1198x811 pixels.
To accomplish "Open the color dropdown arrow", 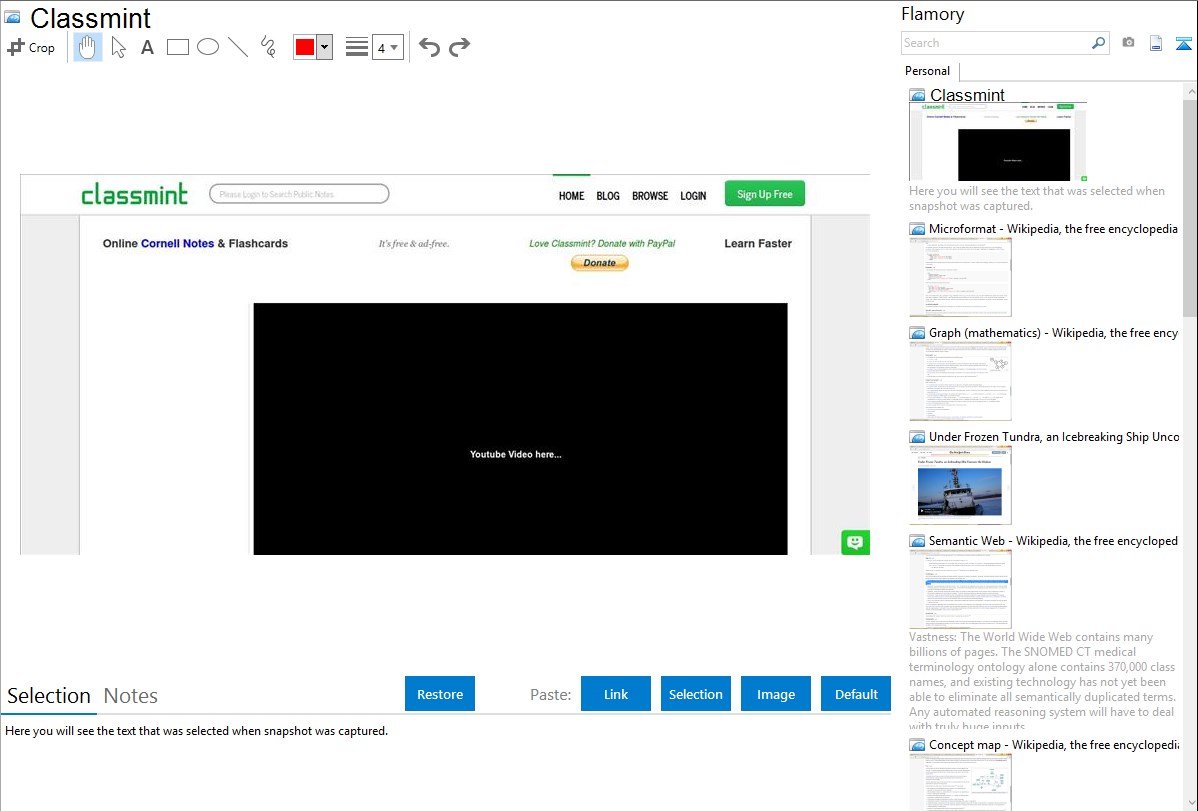I will [x=325, y=47].
